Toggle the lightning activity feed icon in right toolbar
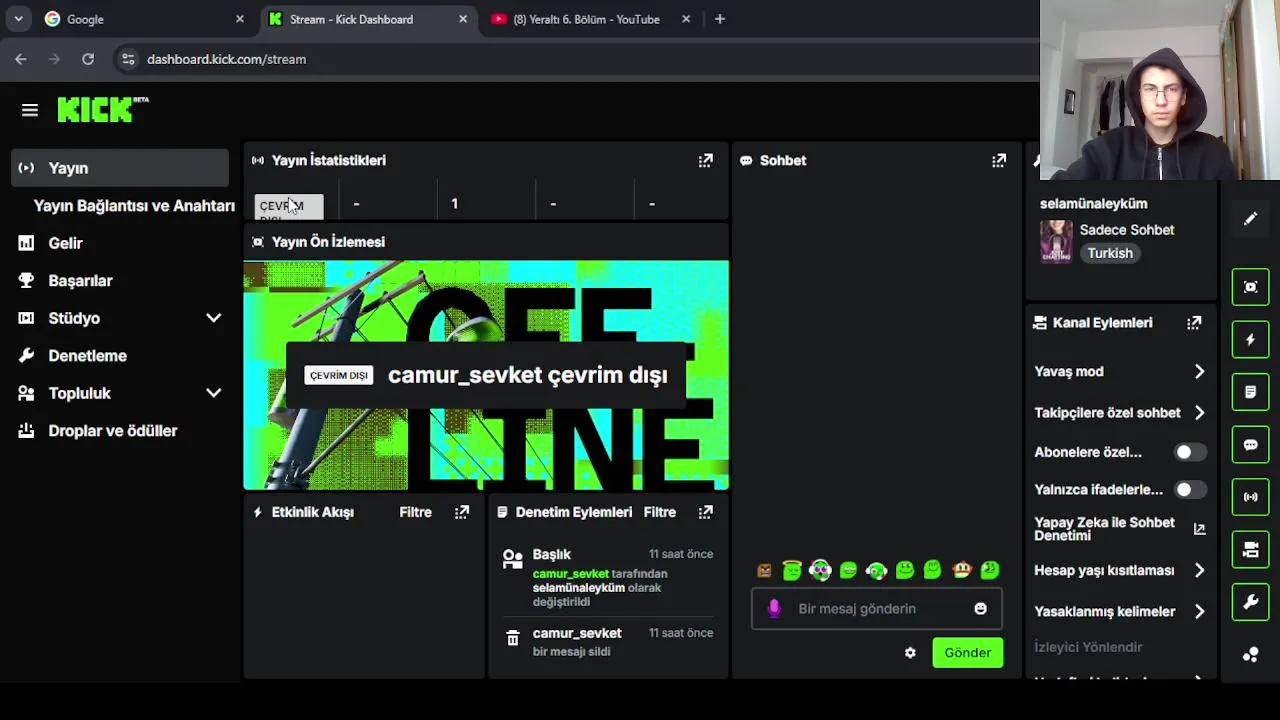This screenshot has width=1280, height=720. click(1251, 340)
